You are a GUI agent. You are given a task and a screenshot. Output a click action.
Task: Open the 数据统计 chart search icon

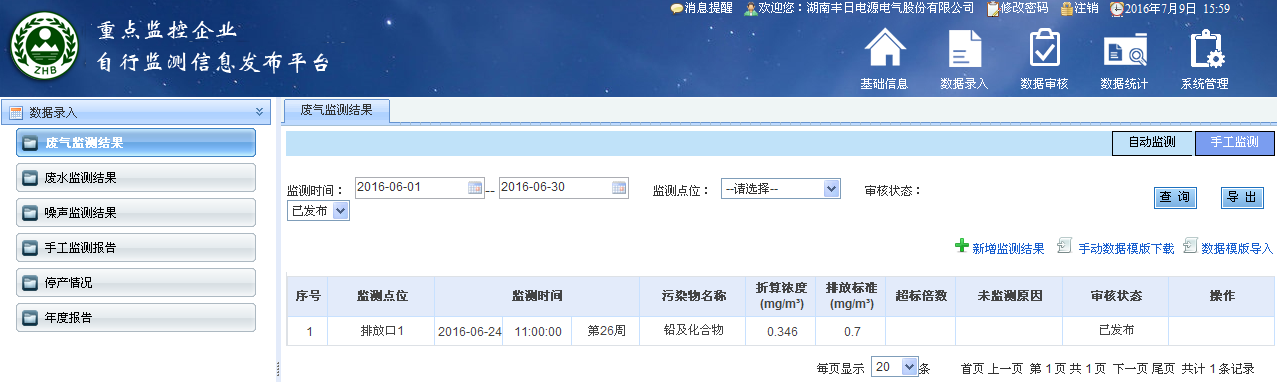click(x=1125, y=50)
